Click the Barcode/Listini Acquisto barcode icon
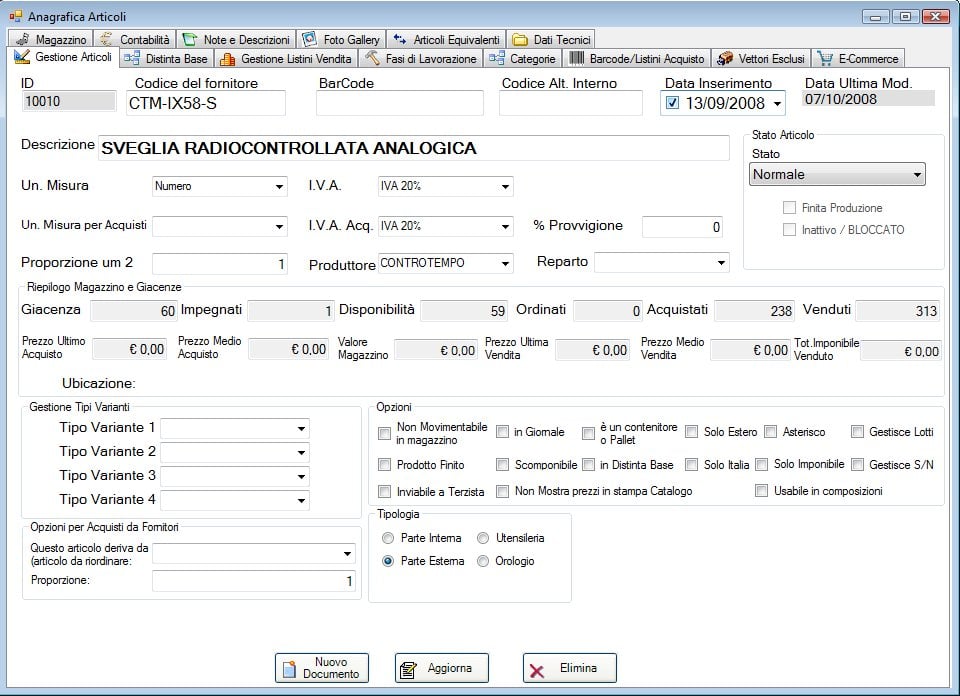960x696 pixels. 578,59
